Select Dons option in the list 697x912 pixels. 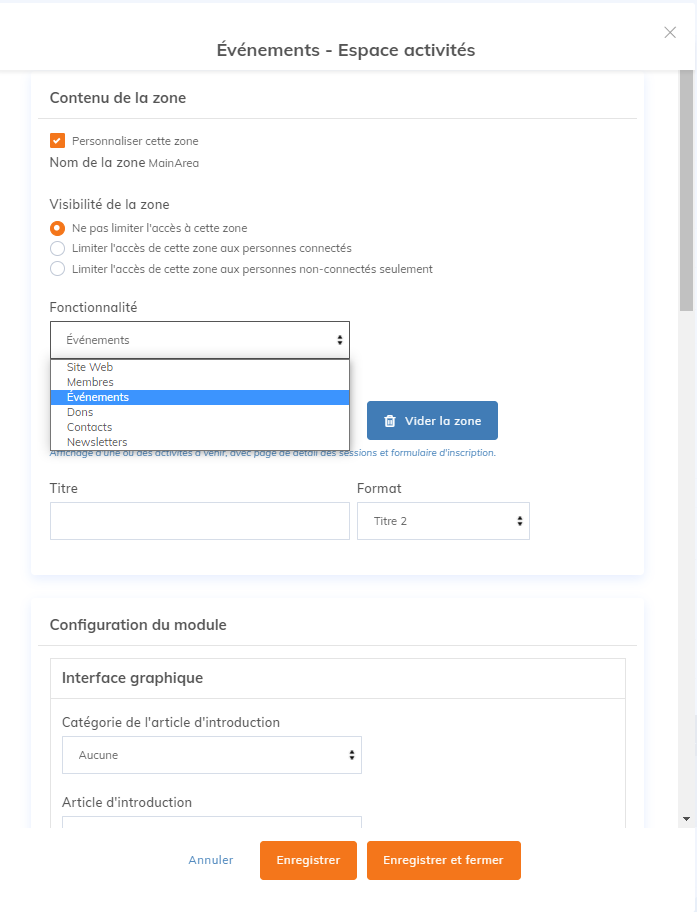80,412
